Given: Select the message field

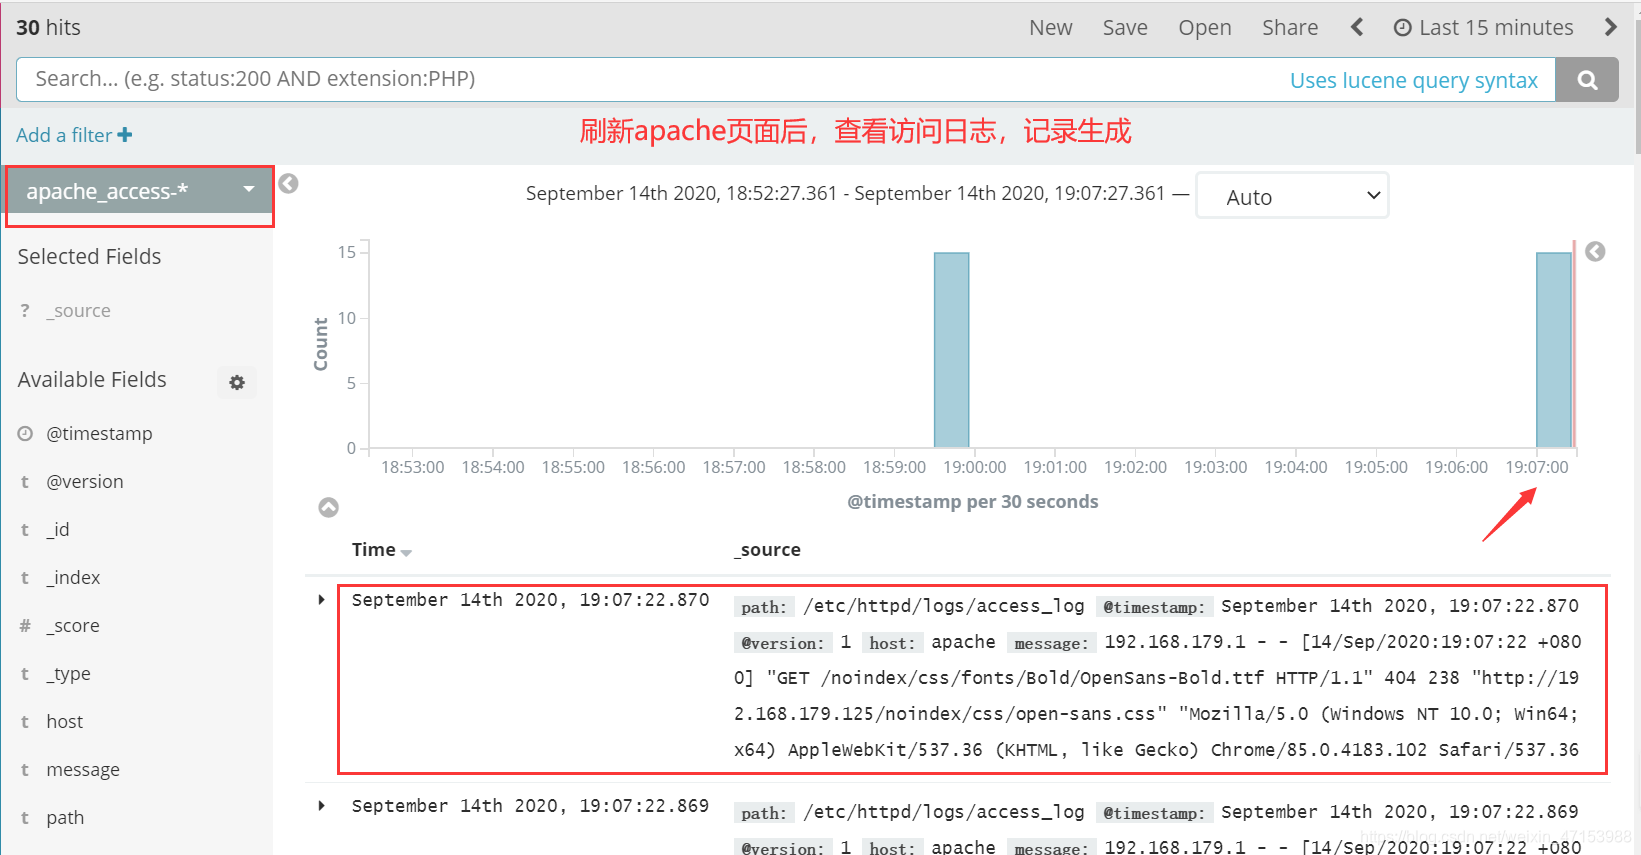Looking at the screenshot, I should tap(83, 770).
